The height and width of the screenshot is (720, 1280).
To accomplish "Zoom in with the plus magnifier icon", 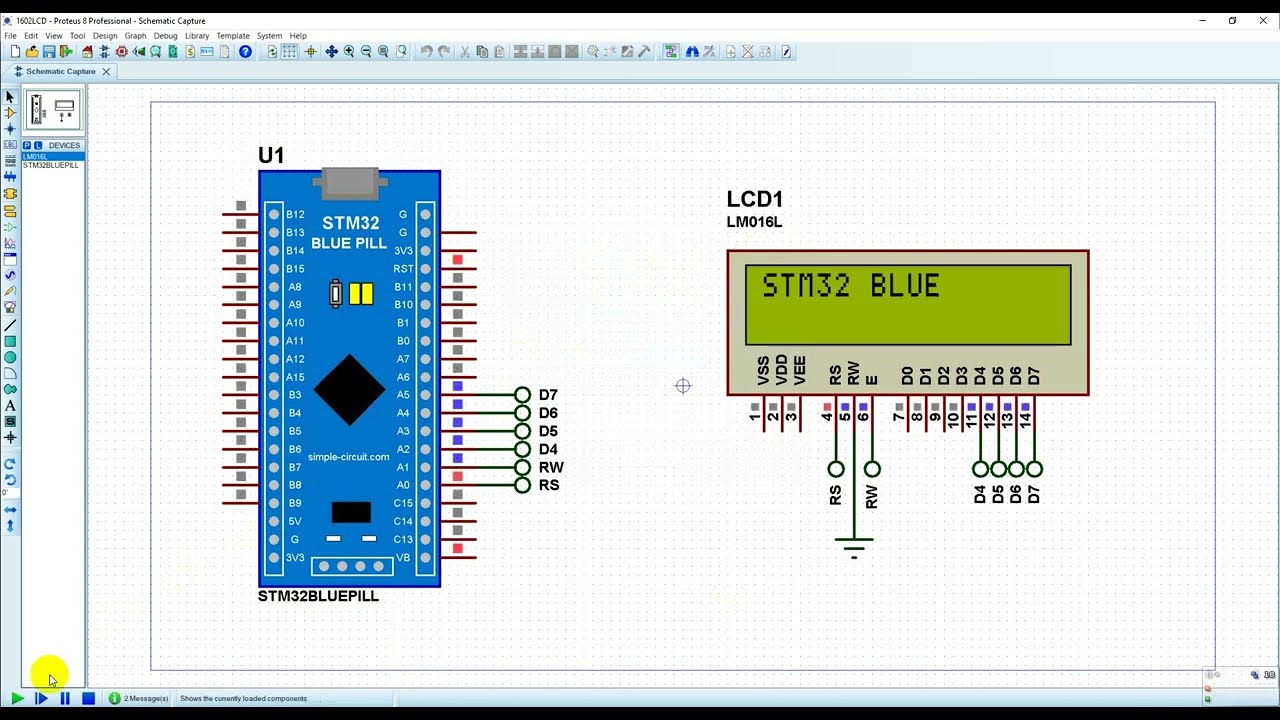I will pos(349,52).
